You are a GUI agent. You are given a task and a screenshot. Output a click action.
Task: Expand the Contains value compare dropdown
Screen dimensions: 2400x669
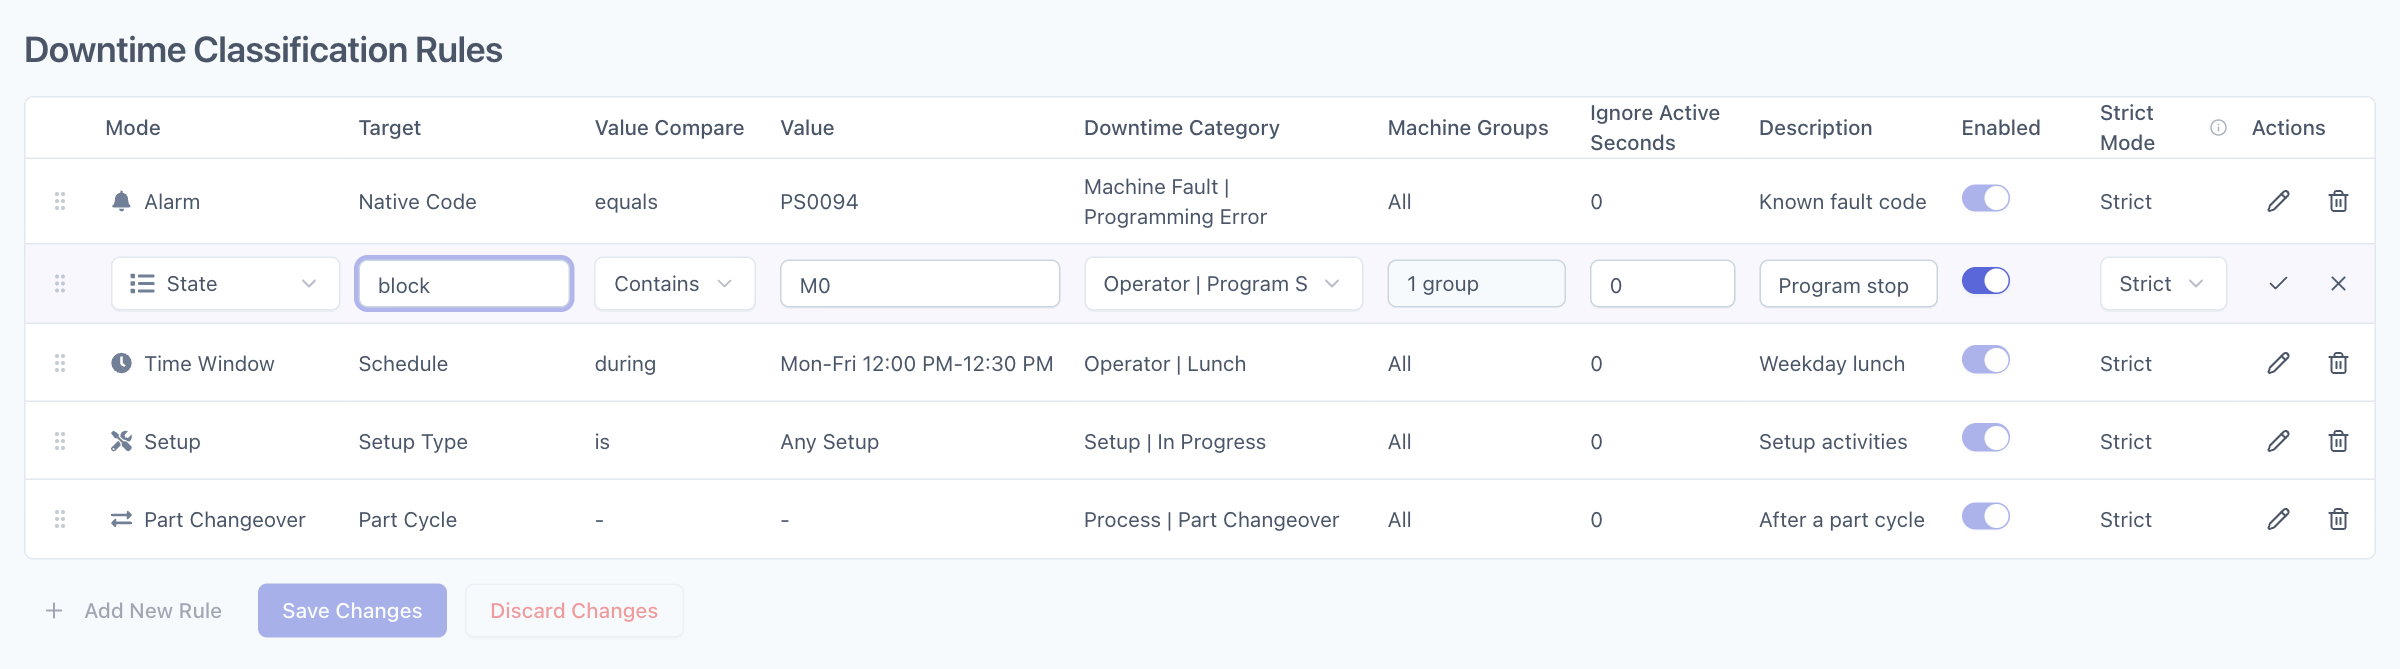[x=674, y=284]
